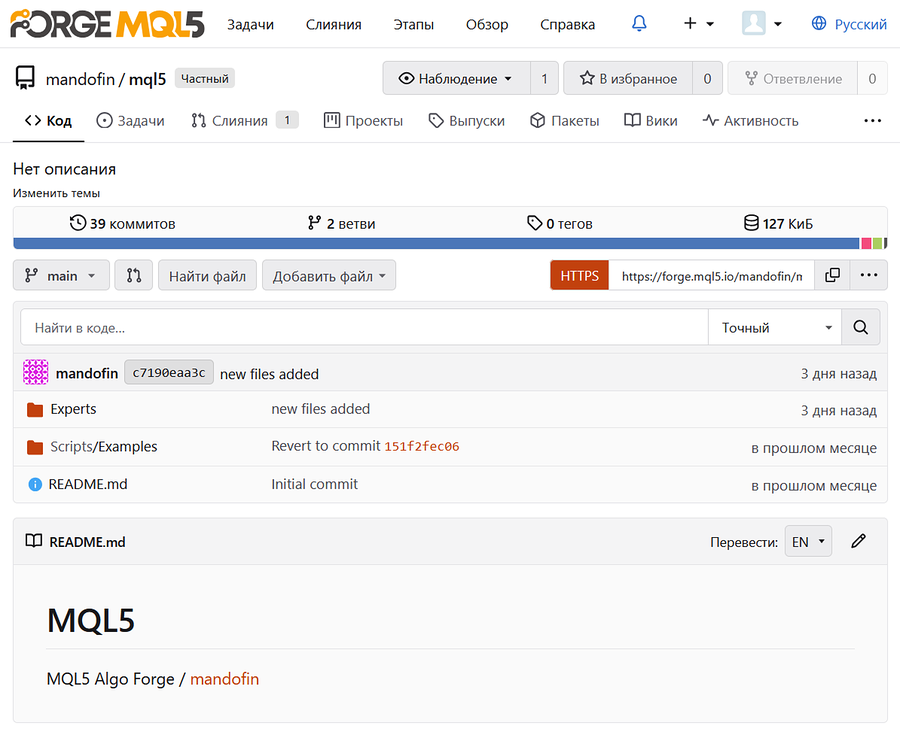
Task: Open the Вики tab
Action: point(650,120)
